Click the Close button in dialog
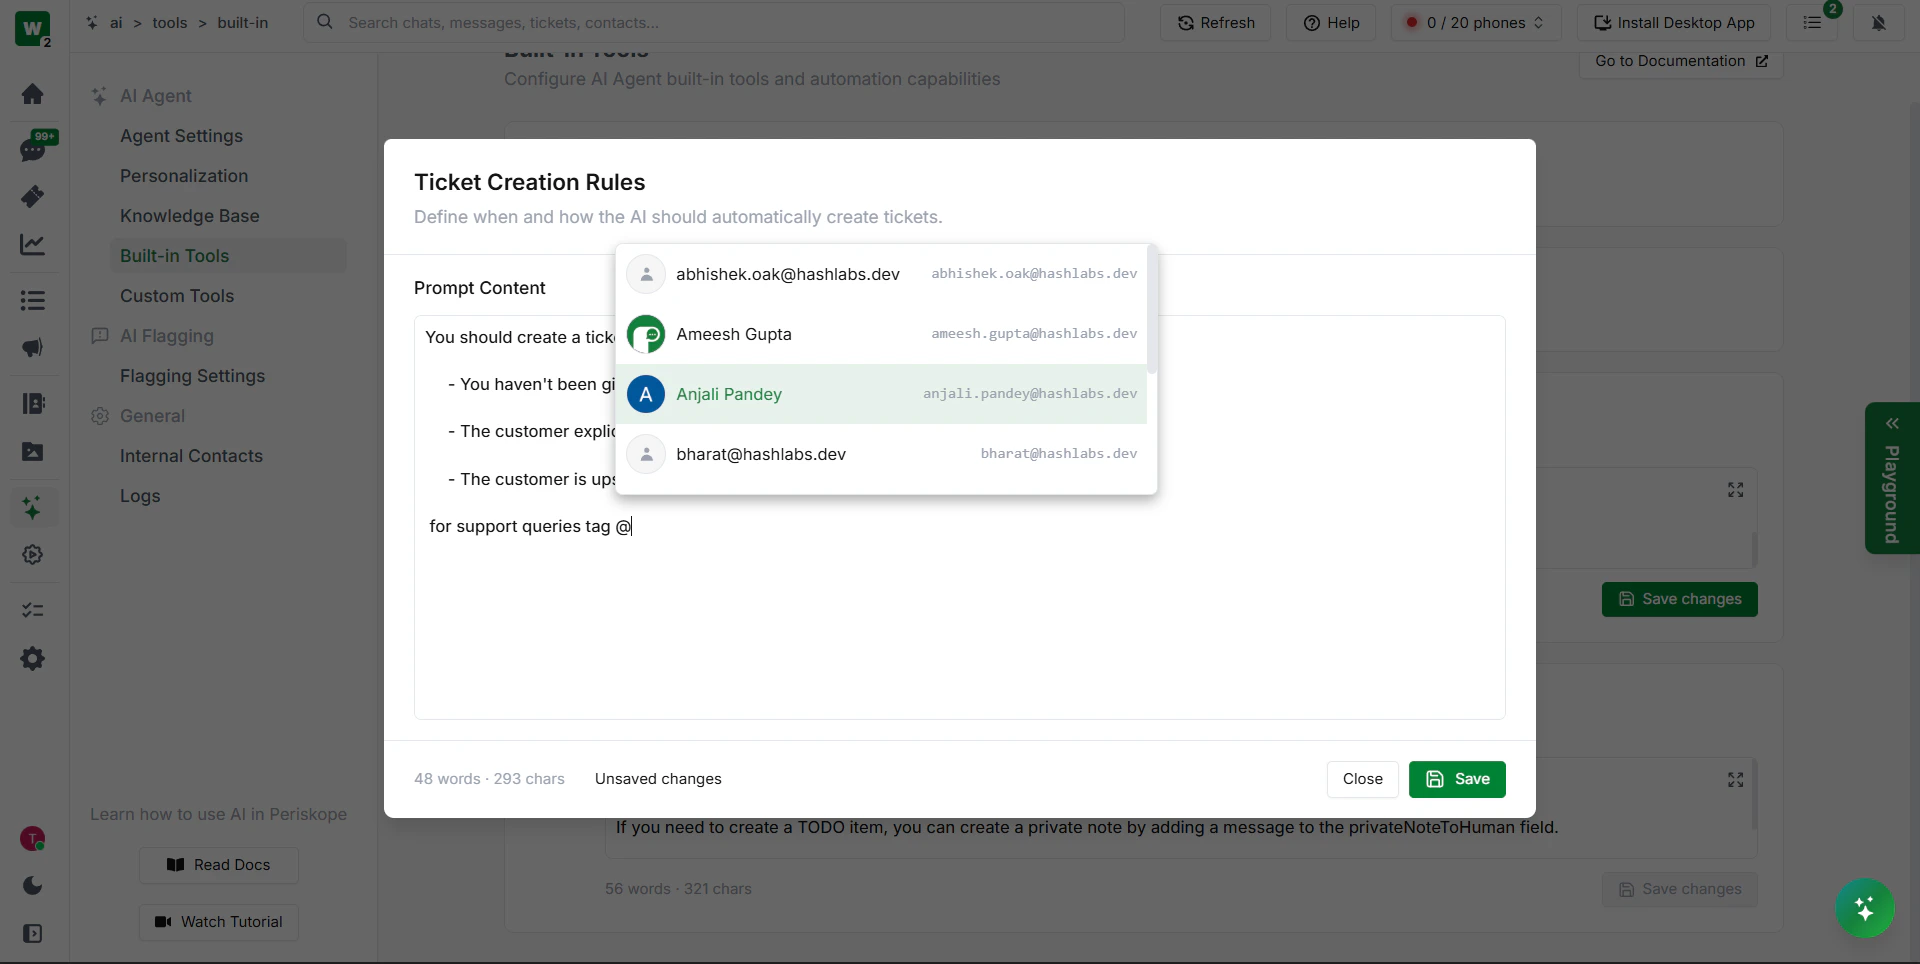The image size is (1920, 964). pos(1363,779)
